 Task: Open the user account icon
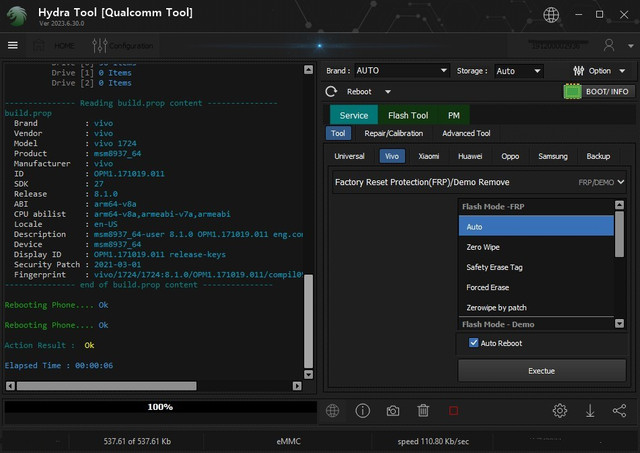pos(609,45)
